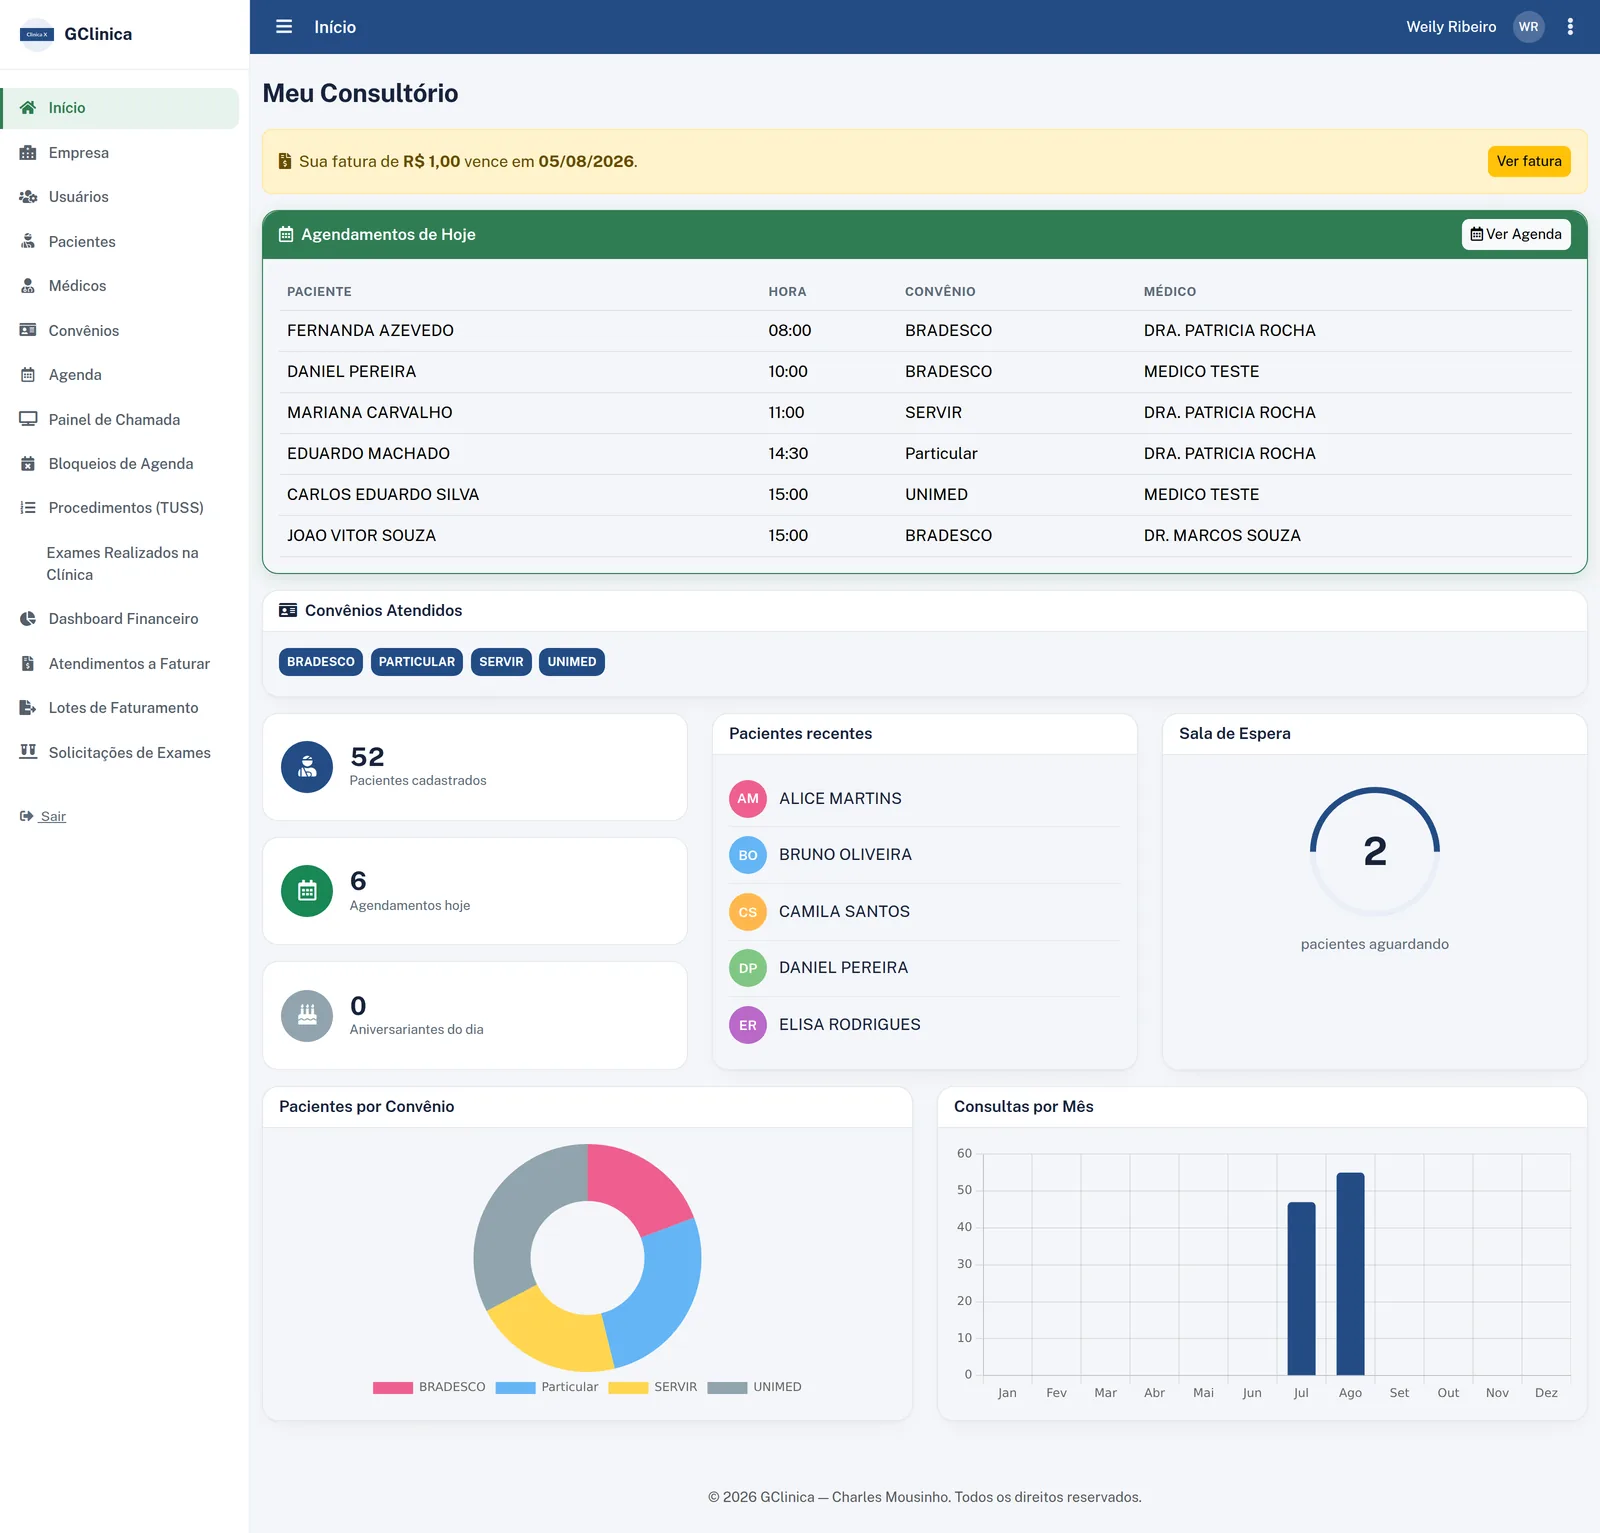Viewport: 1600px width, 1533px height.
Task: Click the building icon beside Empresa
Action: pos(28,153)
